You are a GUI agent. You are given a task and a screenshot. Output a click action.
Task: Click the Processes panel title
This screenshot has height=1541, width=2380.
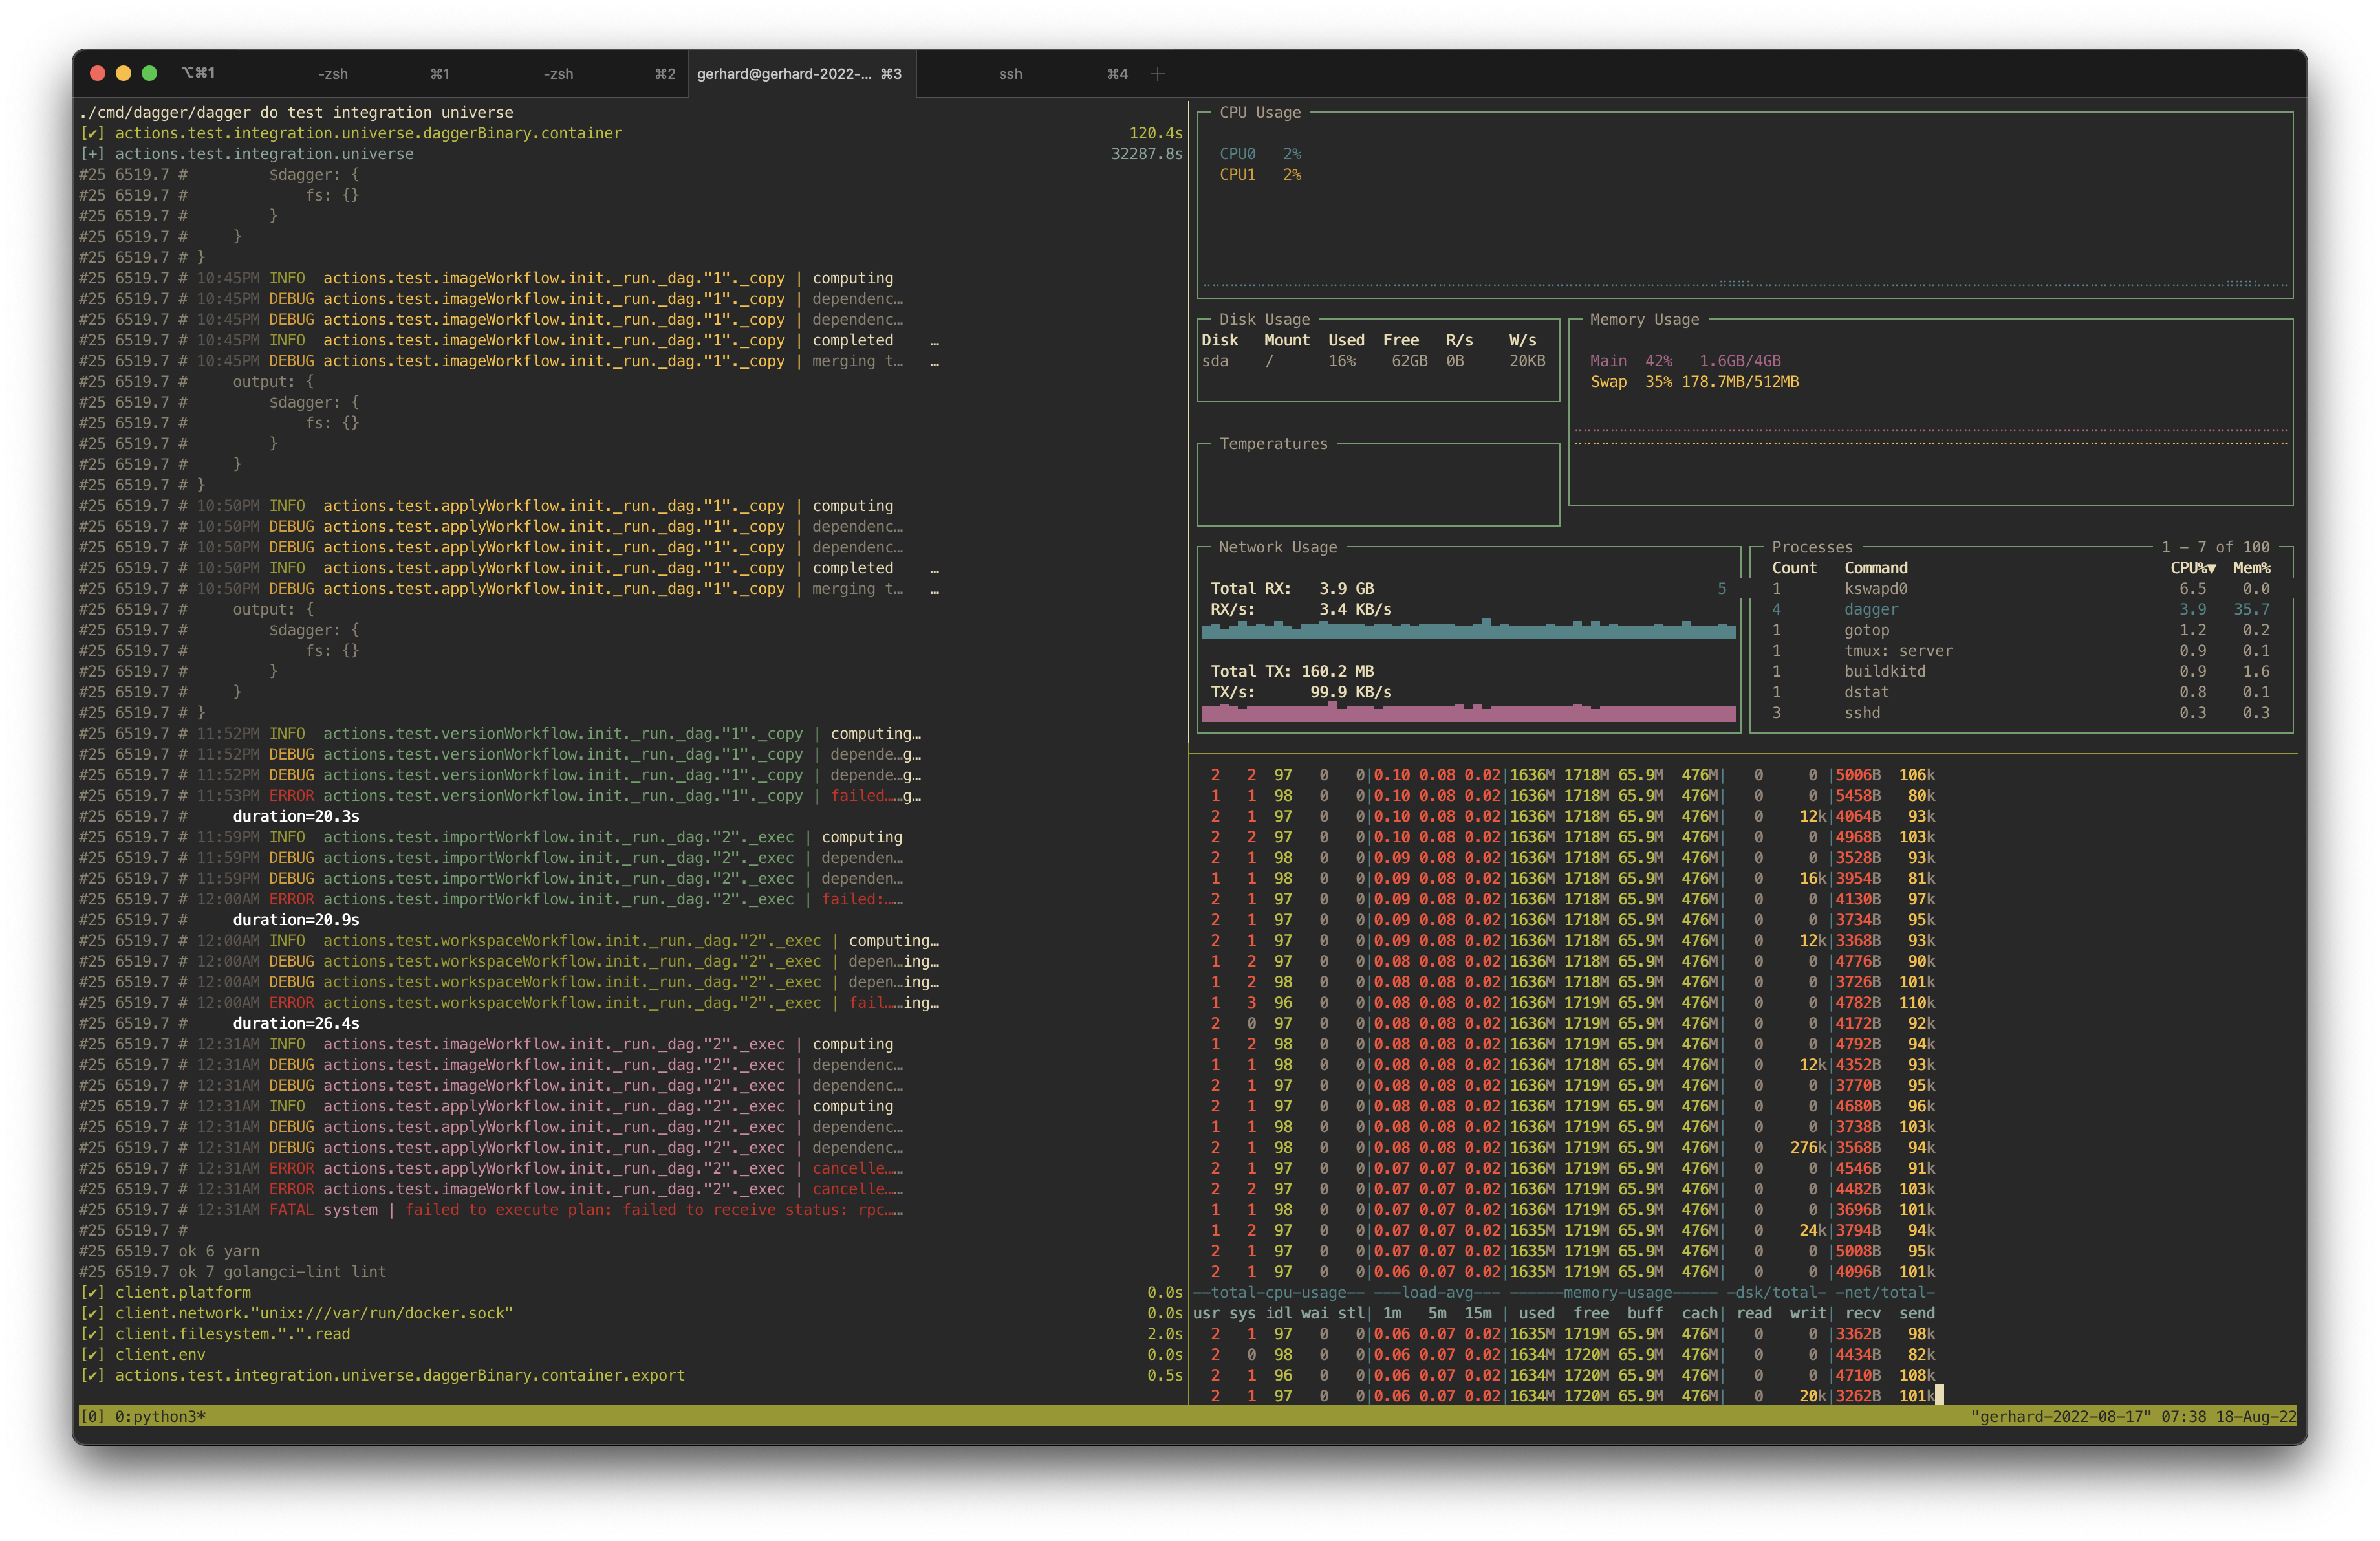[1812, 548]
